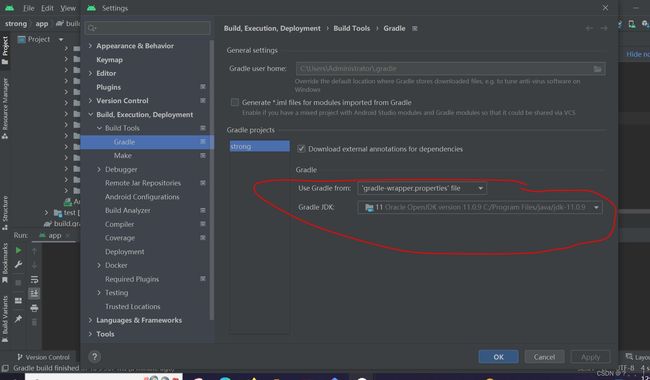Select Deployment settings page

pos(124,252)
